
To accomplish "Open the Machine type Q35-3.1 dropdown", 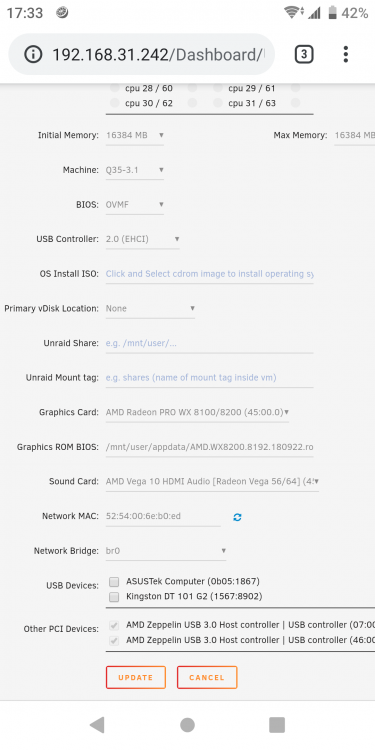I will pos(135,170).
